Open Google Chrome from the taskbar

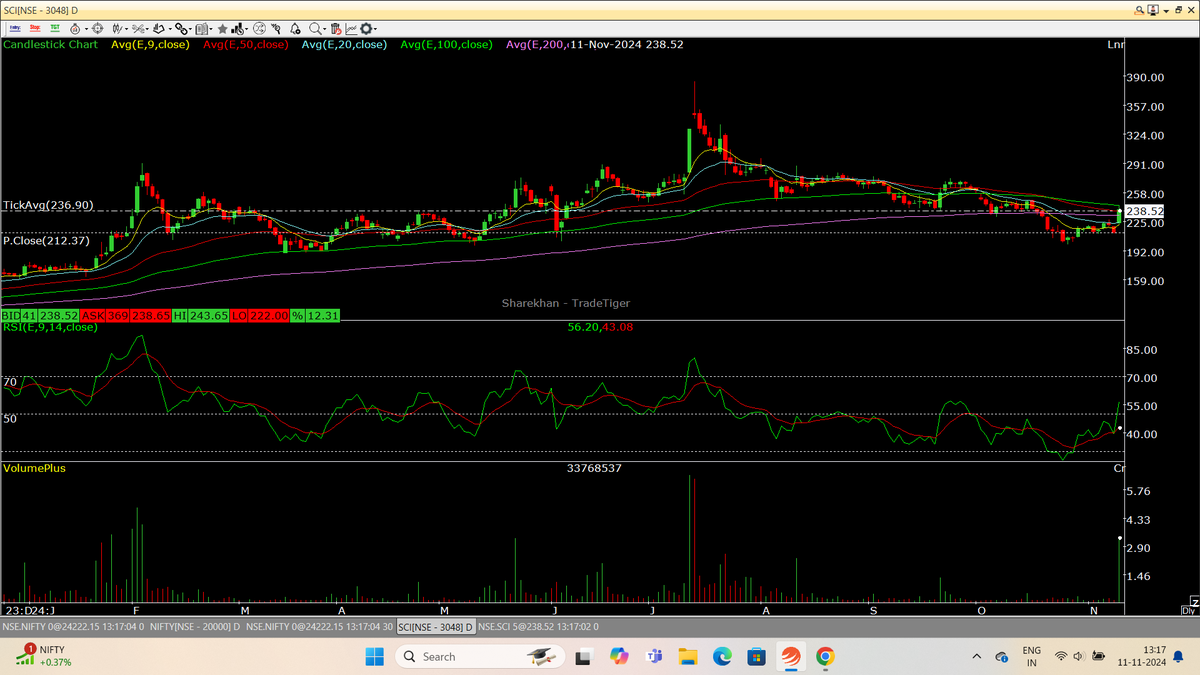tap(825, 657)
